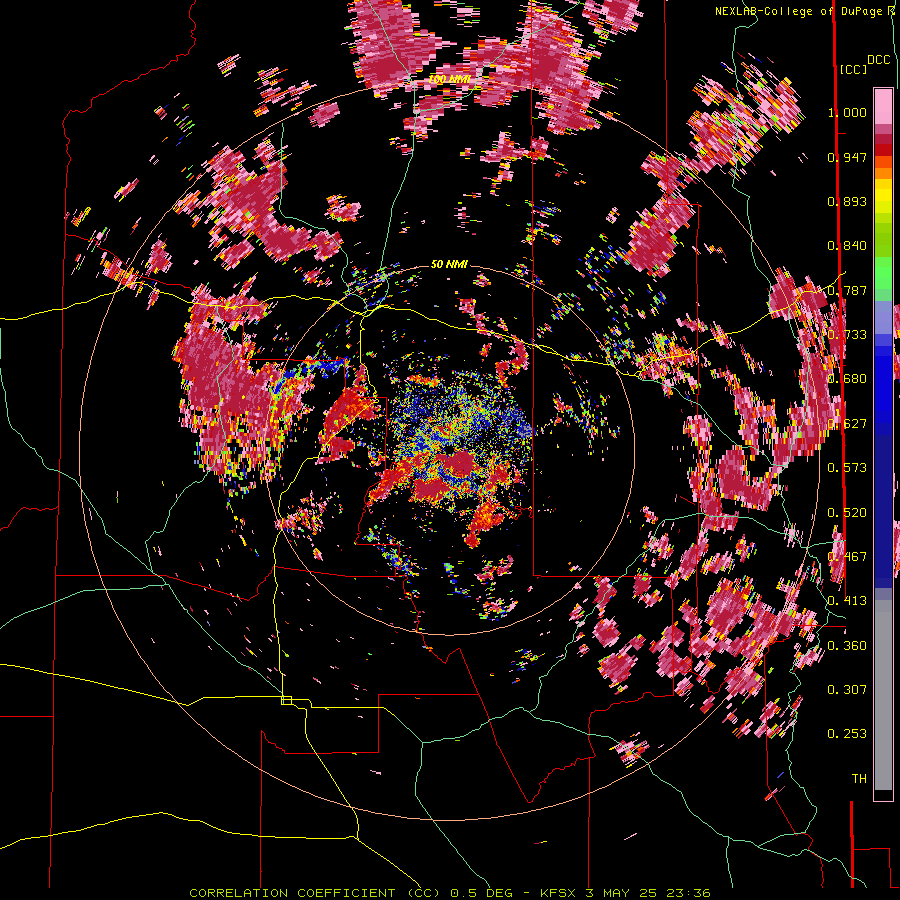This screenshot has width=900, height=900.
Task: Select the 50 NMI range ring label
Action: coord(449,264)
